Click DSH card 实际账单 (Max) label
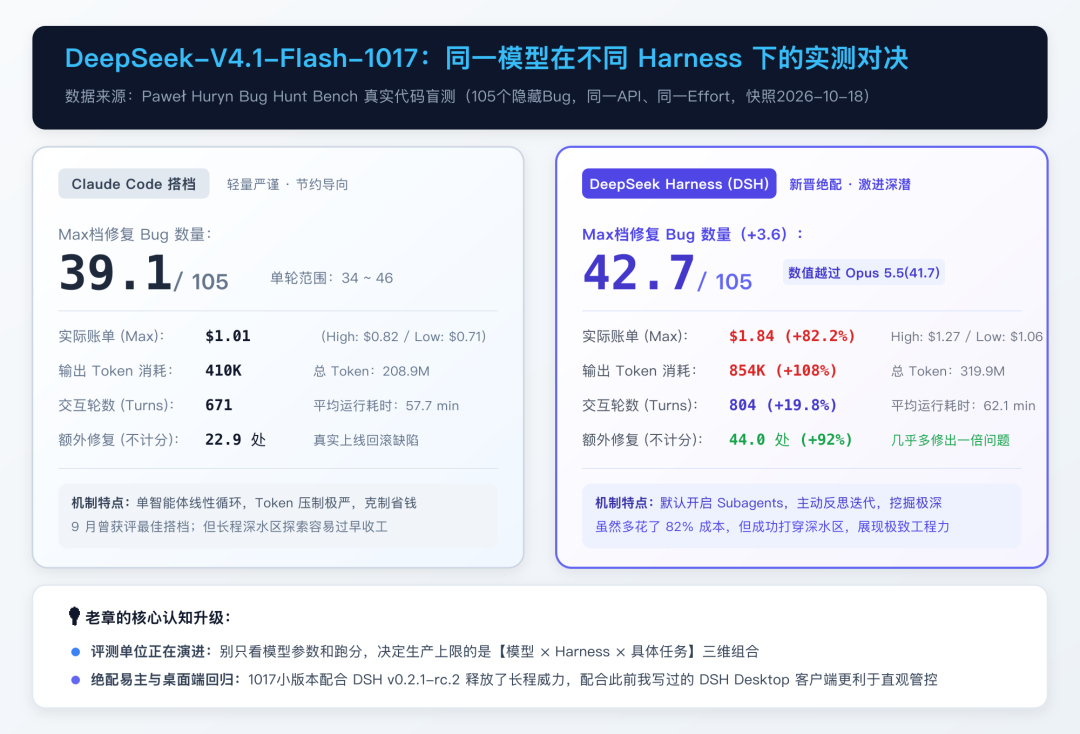 click(635, 336)
